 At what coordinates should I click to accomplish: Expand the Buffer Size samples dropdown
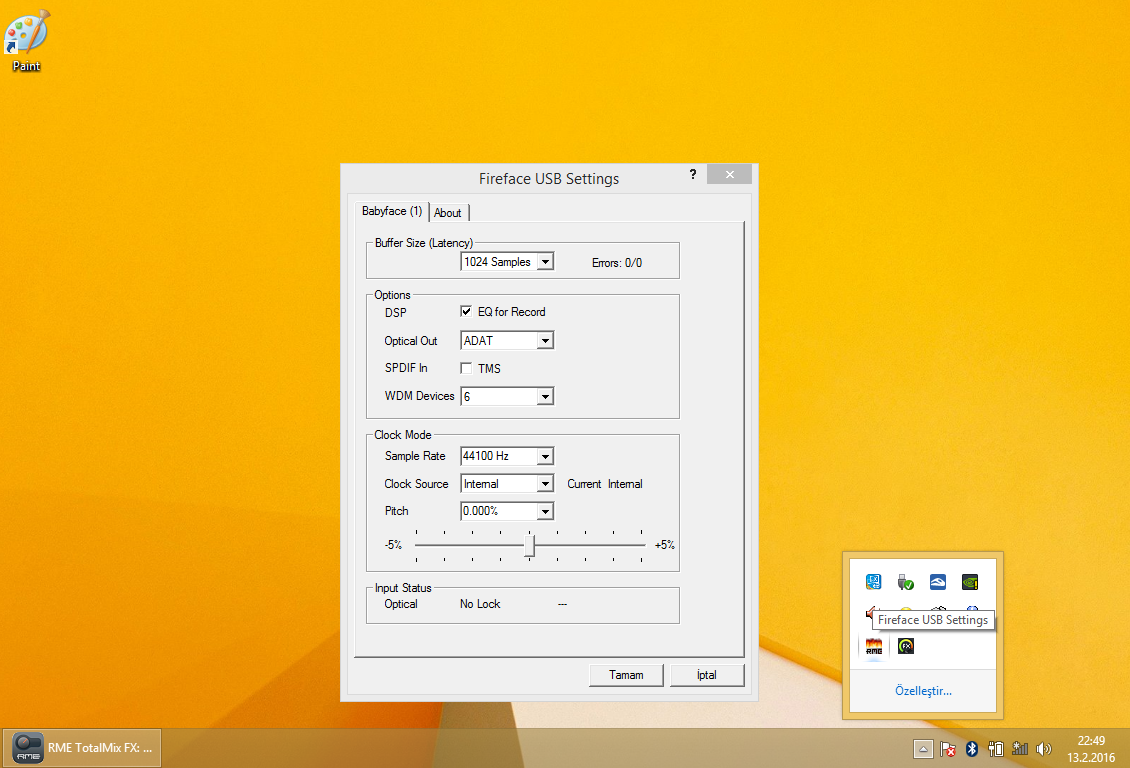pos(545,262)
